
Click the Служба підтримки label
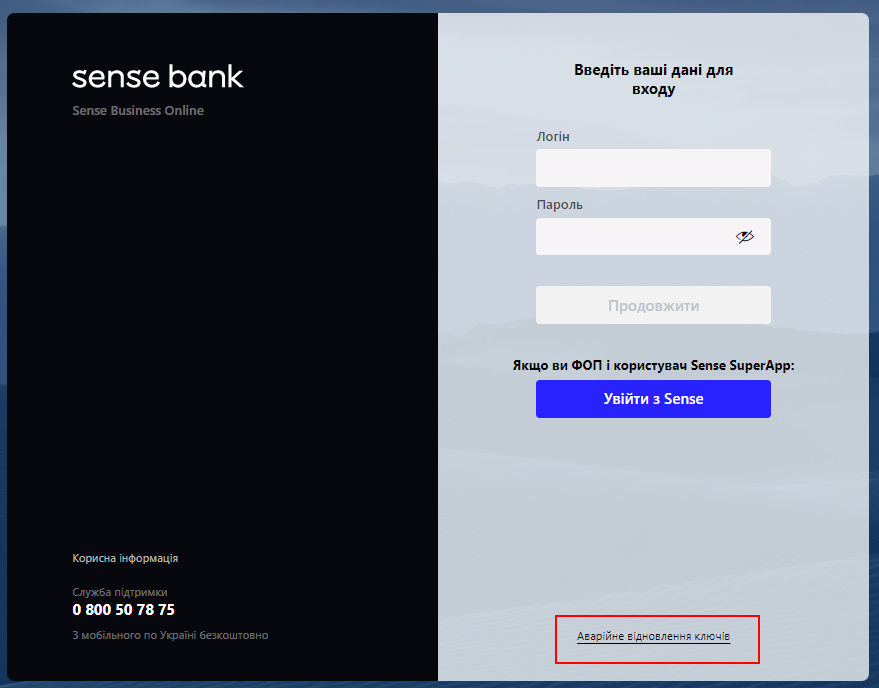[x=120, y=592]
